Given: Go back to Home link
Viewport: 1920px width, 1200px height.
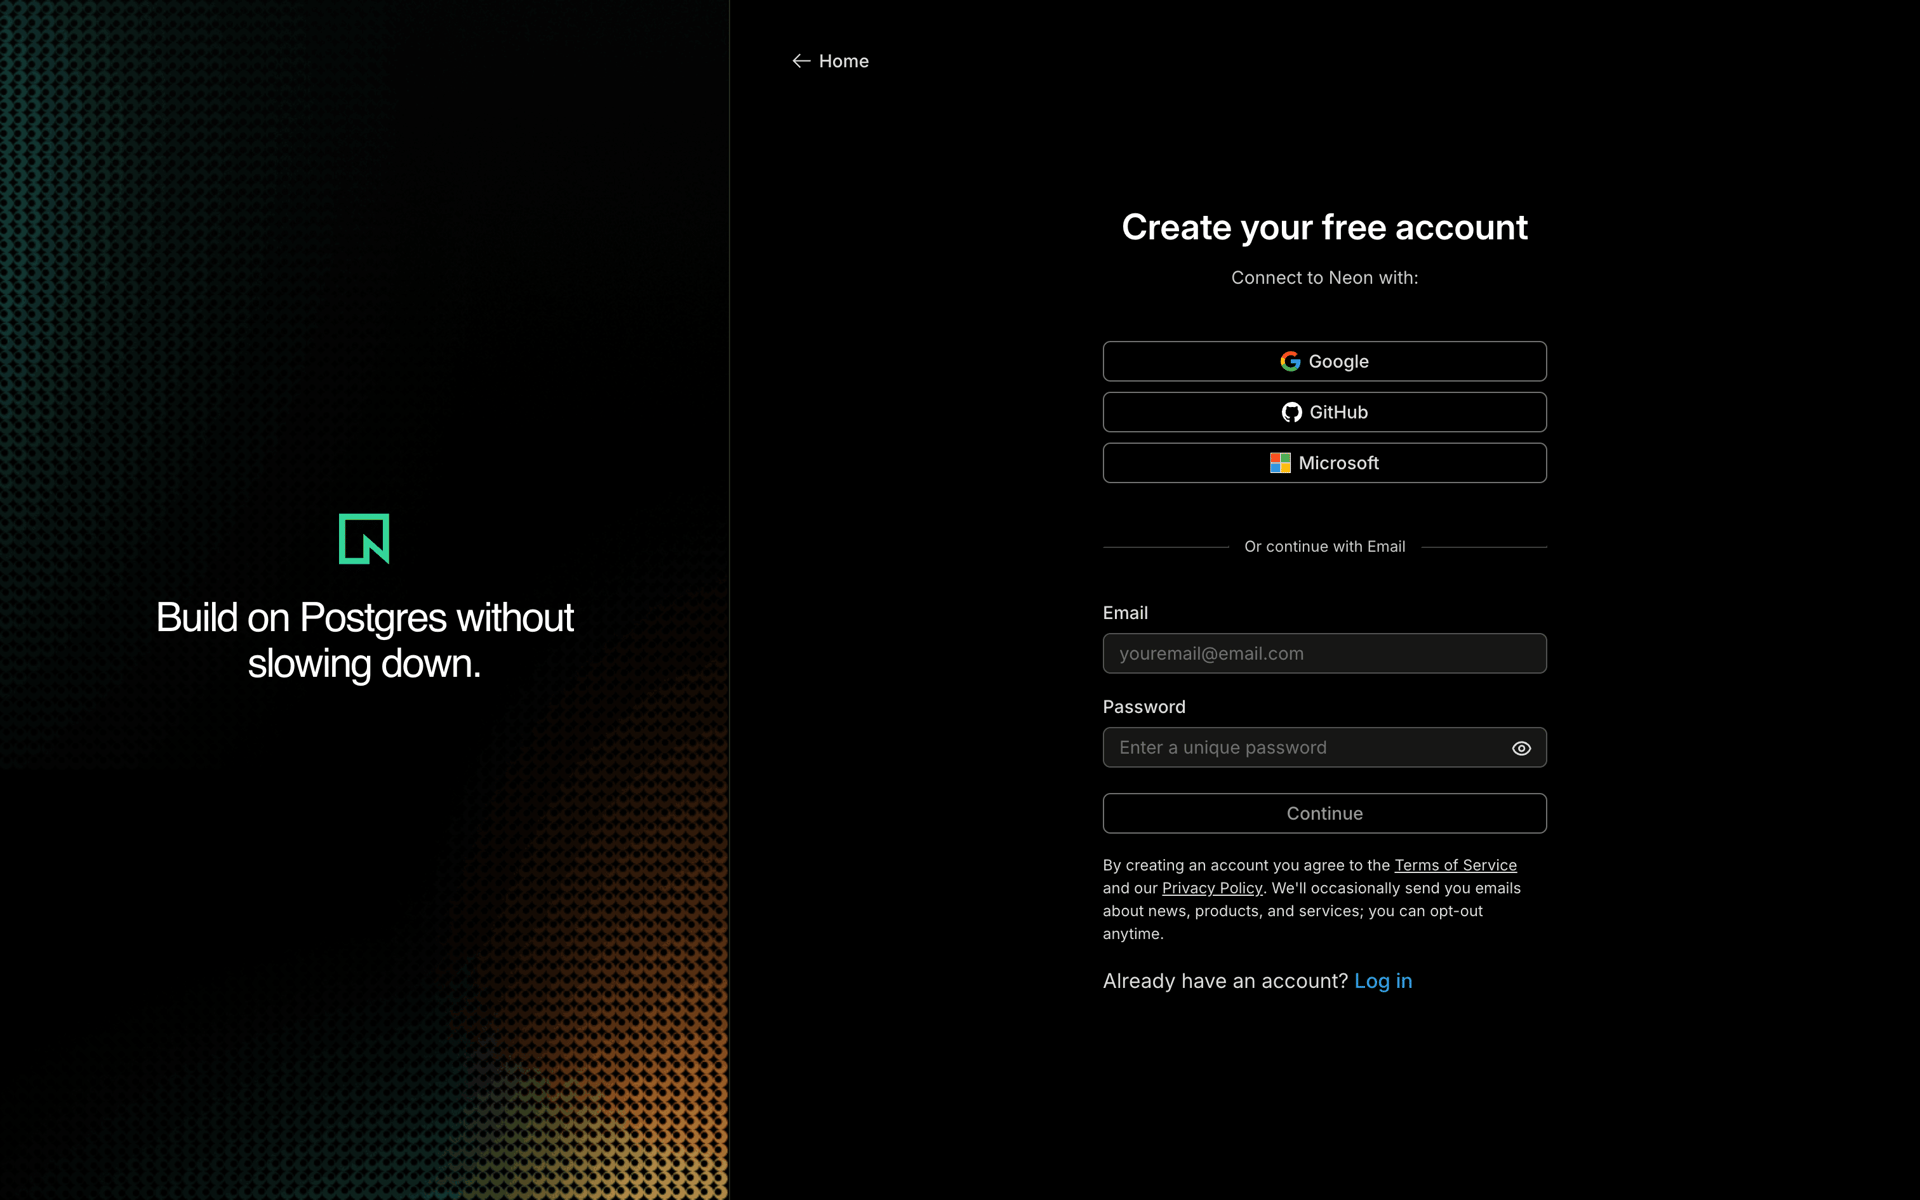Looking at the screenshot, I should point(830,61).
